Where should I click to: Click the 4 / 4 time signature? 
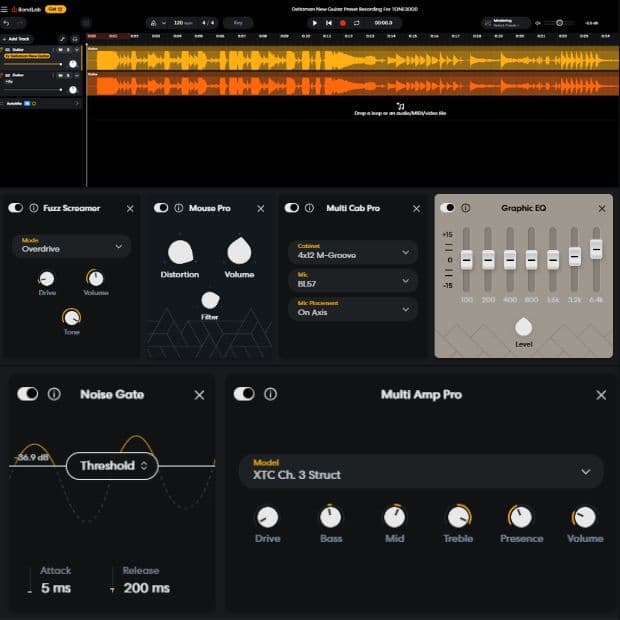pos(208,23)
